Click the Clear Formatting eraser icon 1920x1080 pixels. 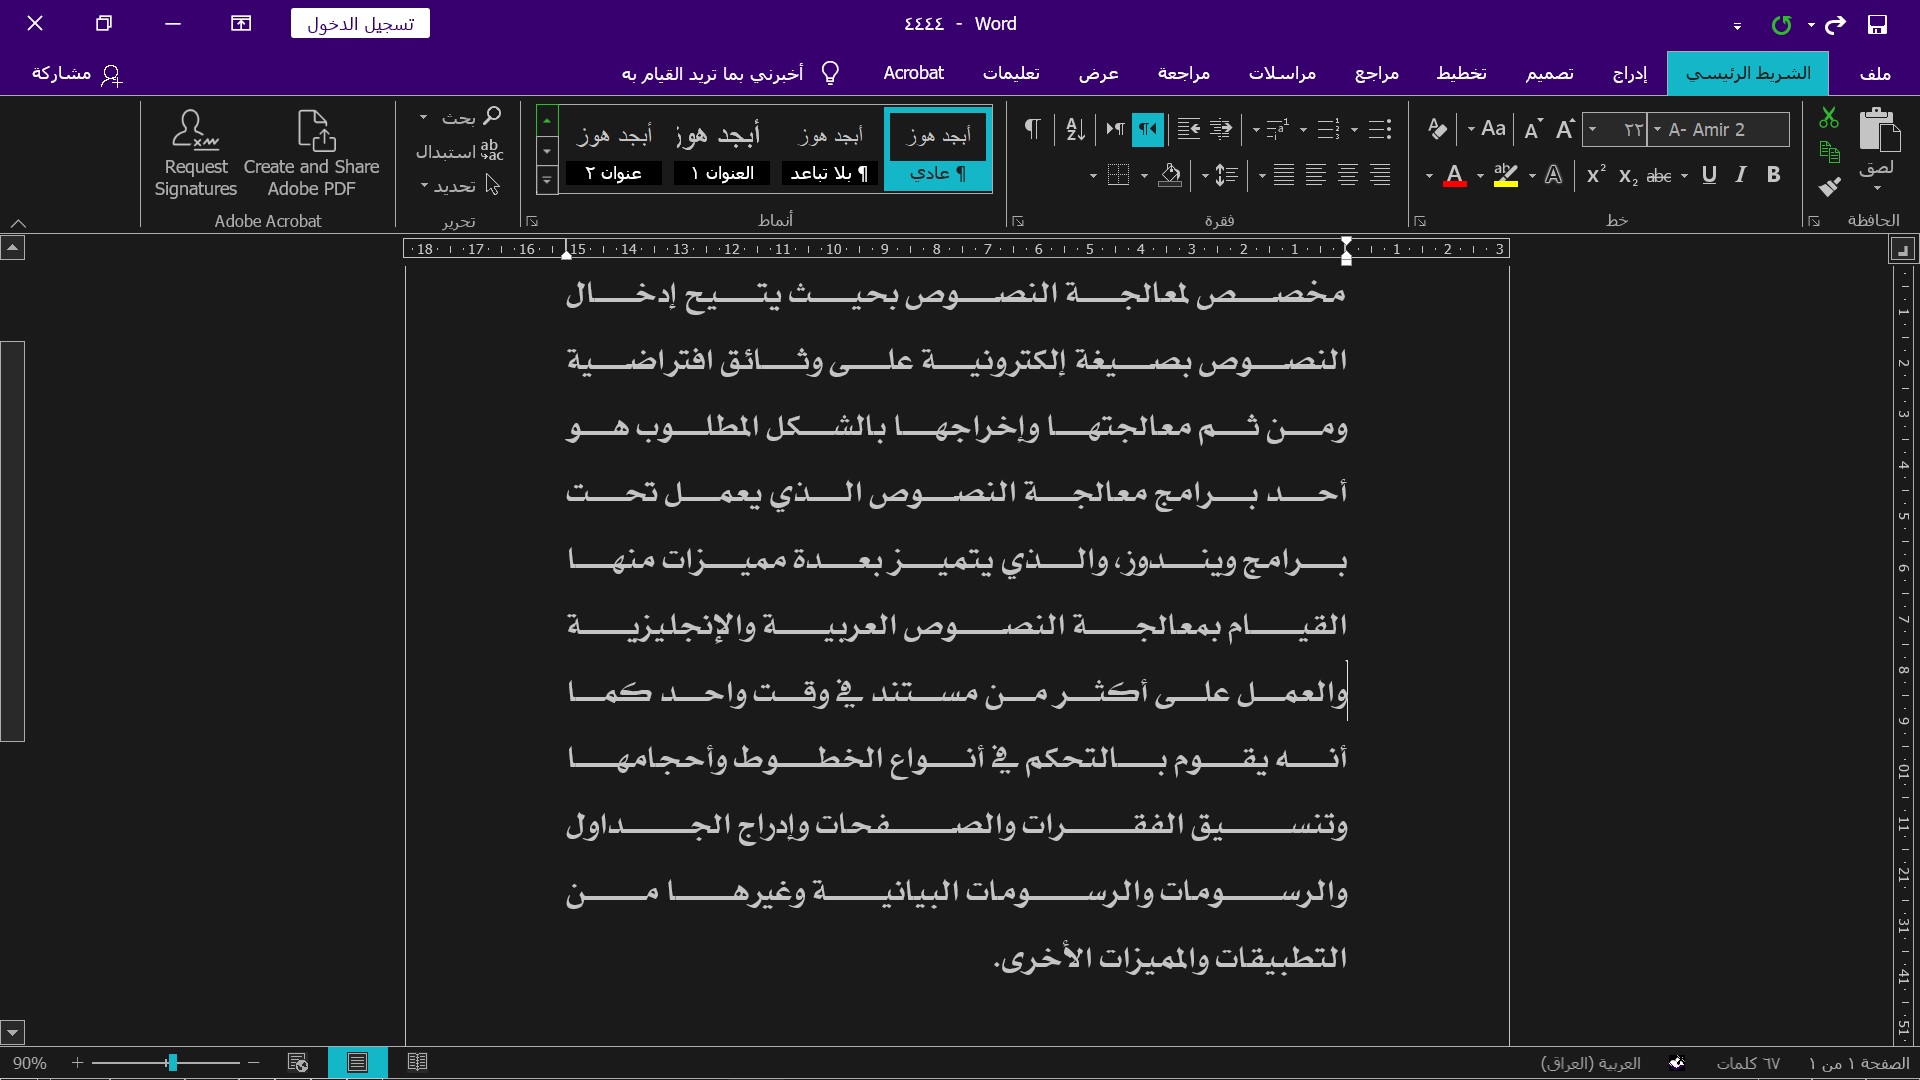pyautogui.click(x=1437, y=129)
